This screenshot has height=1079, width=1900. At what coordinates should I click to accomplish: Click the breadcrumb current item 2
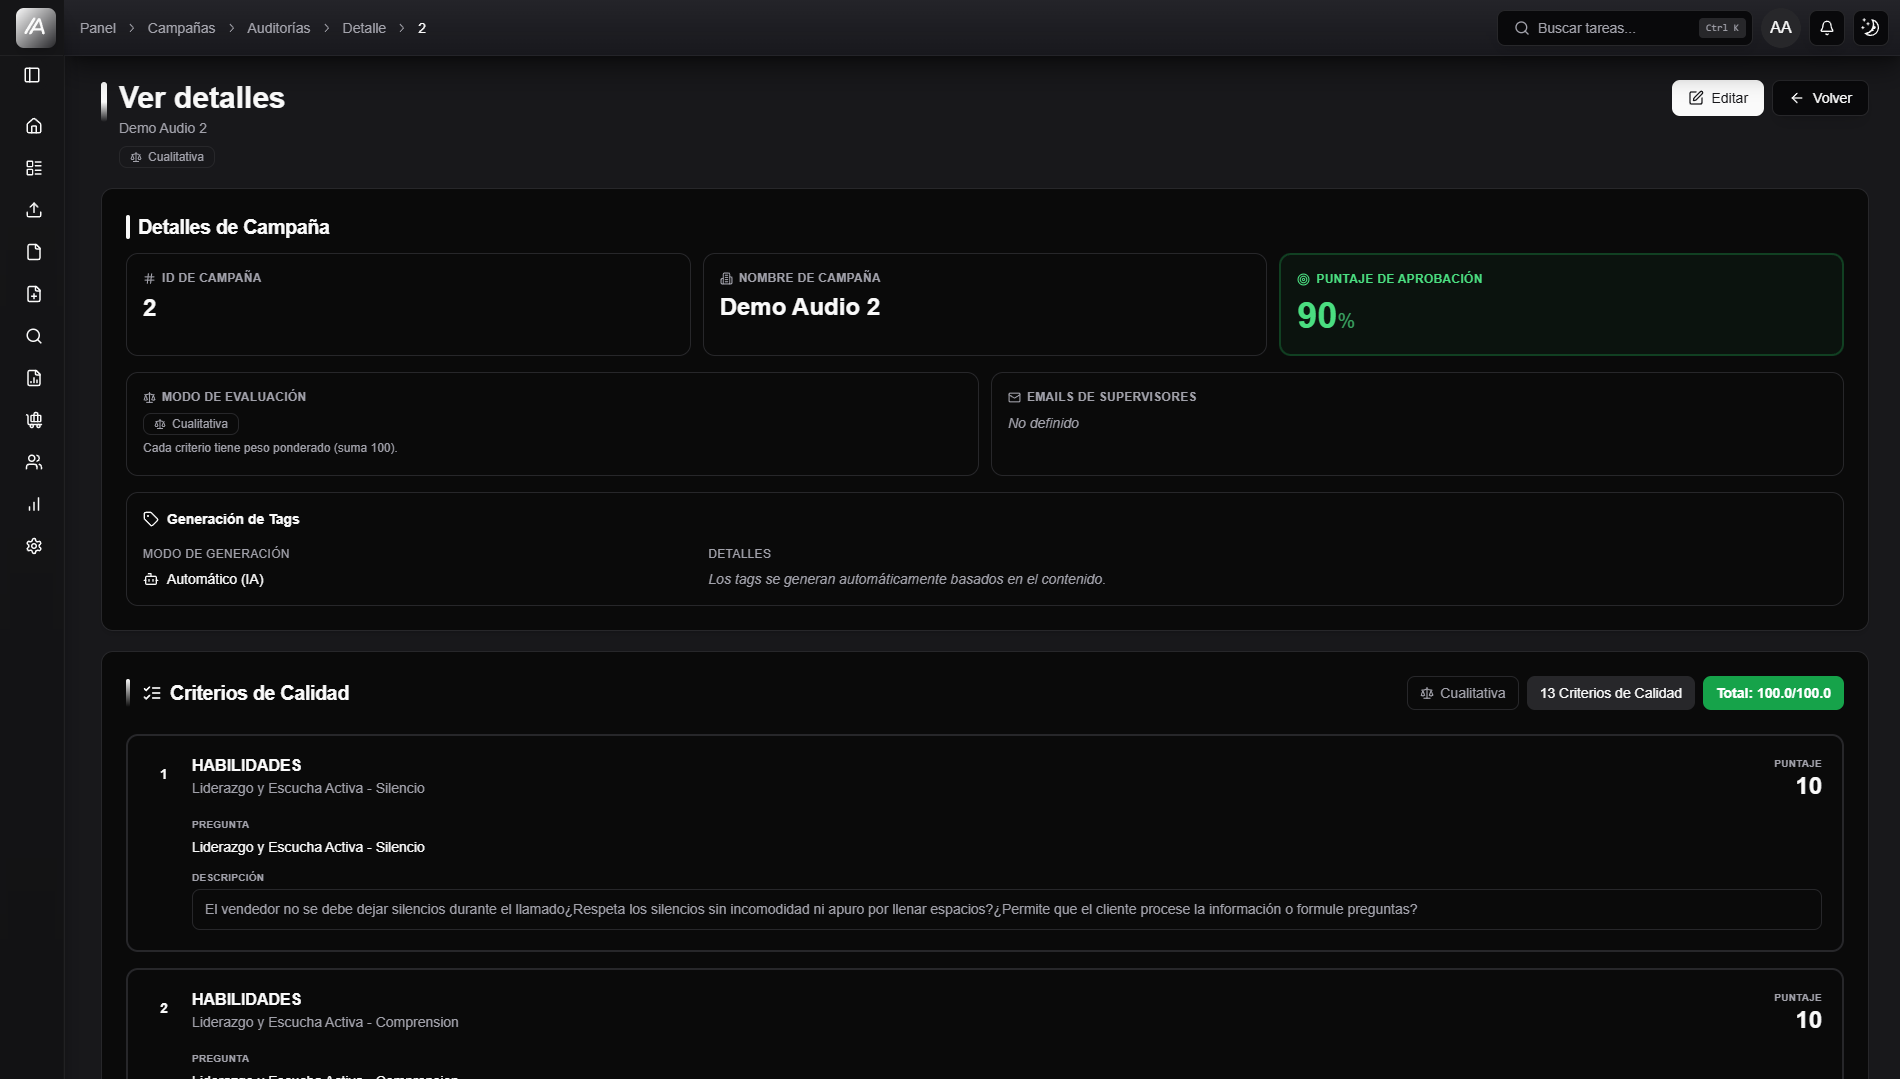point(422,28)
